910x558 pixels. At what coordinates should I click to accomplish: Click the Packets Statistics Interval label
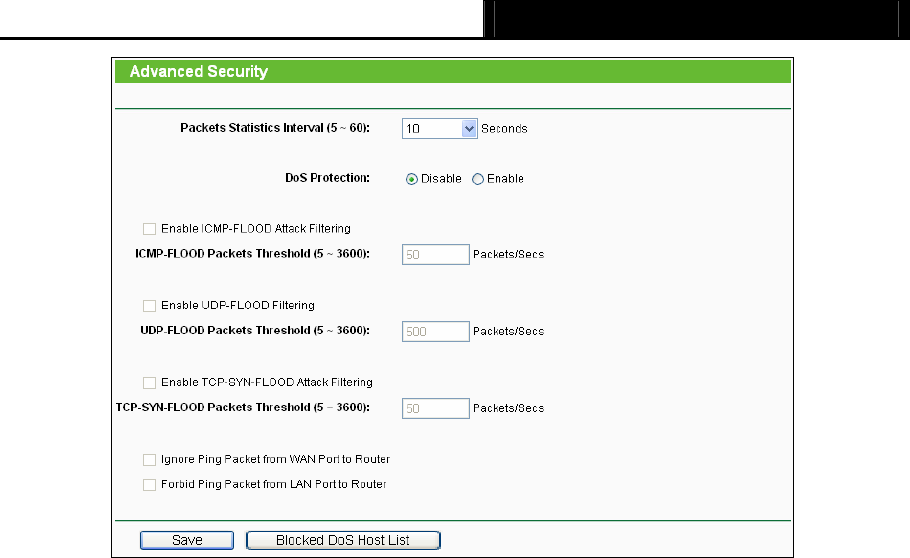275,128
